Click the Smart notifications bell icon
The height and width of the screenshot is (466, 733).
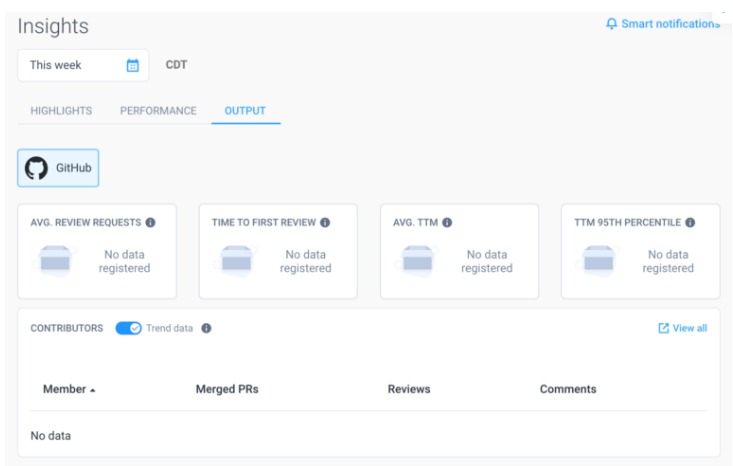pos(612,24)
